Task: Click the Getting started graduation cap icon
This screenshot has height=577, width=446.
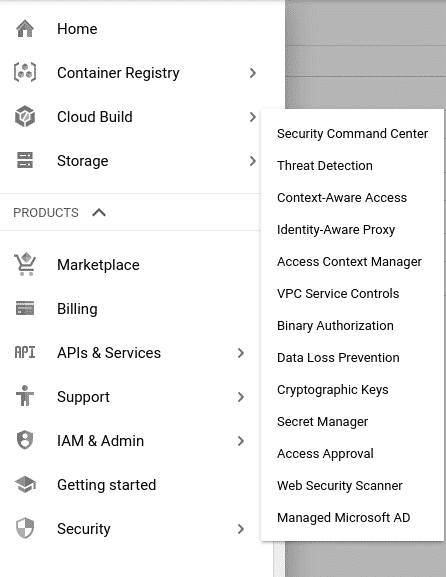Action: (25, 484)
